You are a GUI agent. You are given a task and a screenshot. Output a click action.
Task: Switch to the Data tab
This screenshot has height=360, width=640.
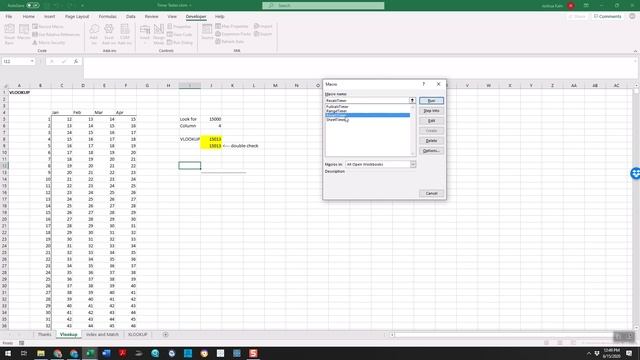131,17
